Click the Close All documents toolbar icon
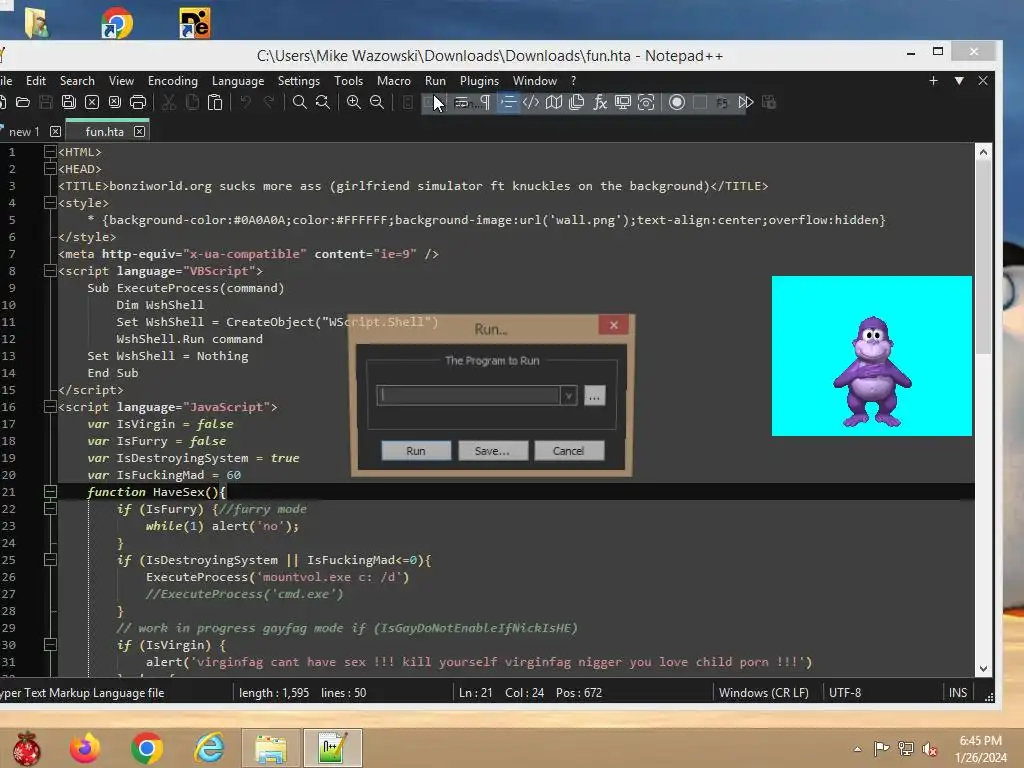Screen dimensions: 1024x768 pos(115,103)
